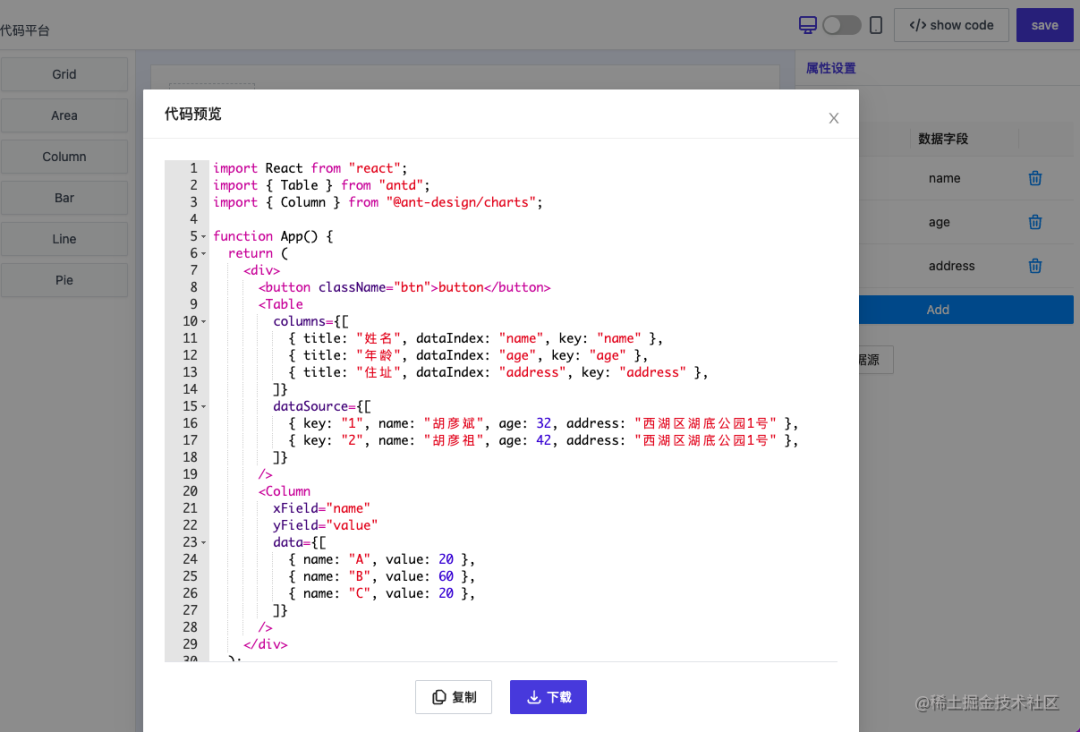Collapse the fold arrow at line 6
Image resolution: width=1080 pixels, height=732 pixels.
(204, 254)
